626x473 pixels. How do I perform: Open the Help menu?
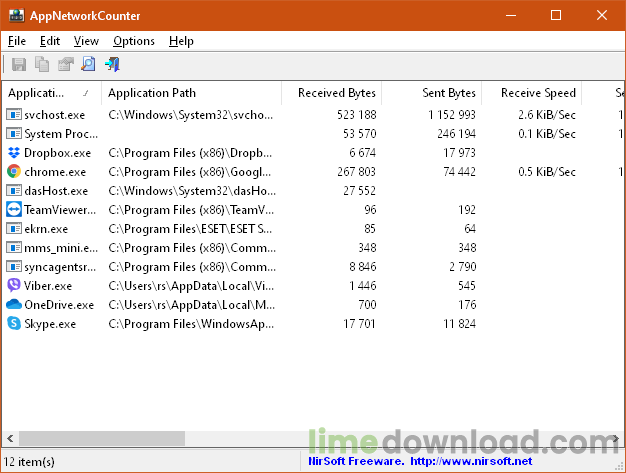181,41
